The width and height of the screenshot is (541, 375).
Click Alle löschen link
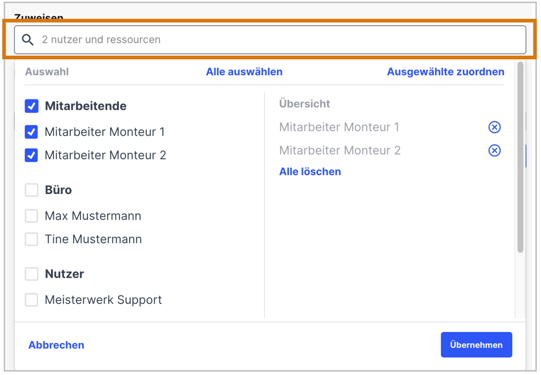[x=310, y=171]
